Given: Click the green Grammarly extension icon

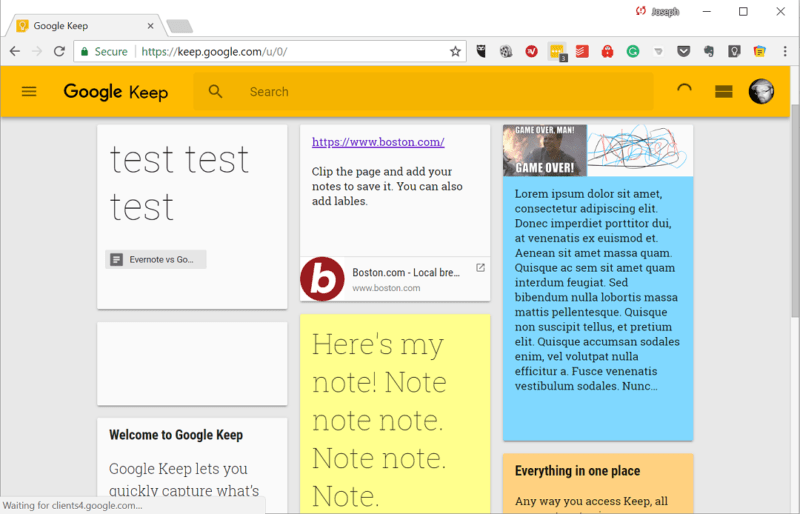Looking at the screenshot, I should click(x=633, y=51).
